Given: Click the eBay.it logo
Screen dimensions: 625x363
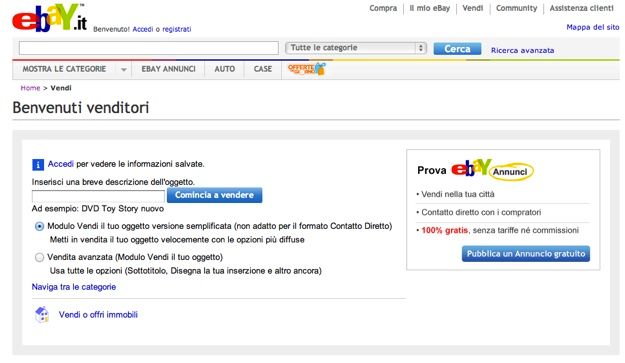Looking at the screenshot, I should (50, 18).
